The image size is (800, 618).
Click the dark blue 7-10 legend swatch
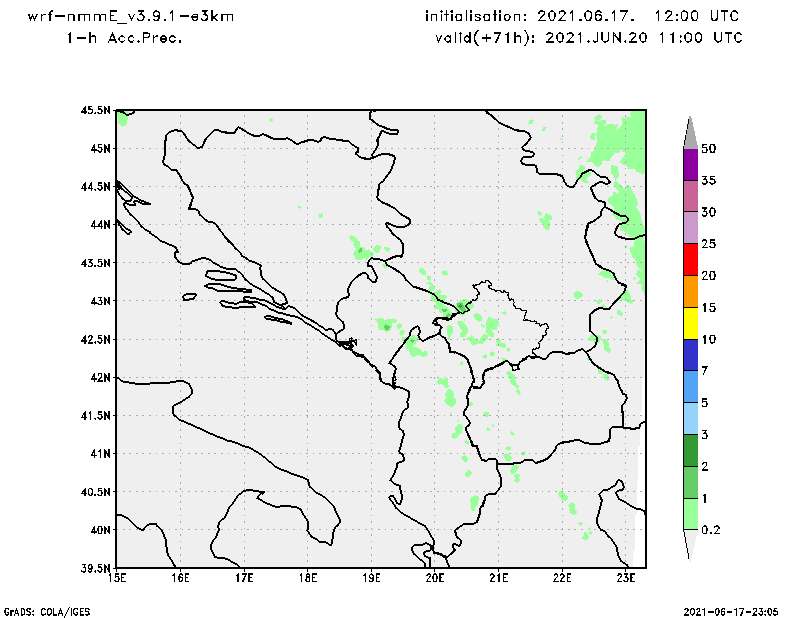[x=690, y=355]
